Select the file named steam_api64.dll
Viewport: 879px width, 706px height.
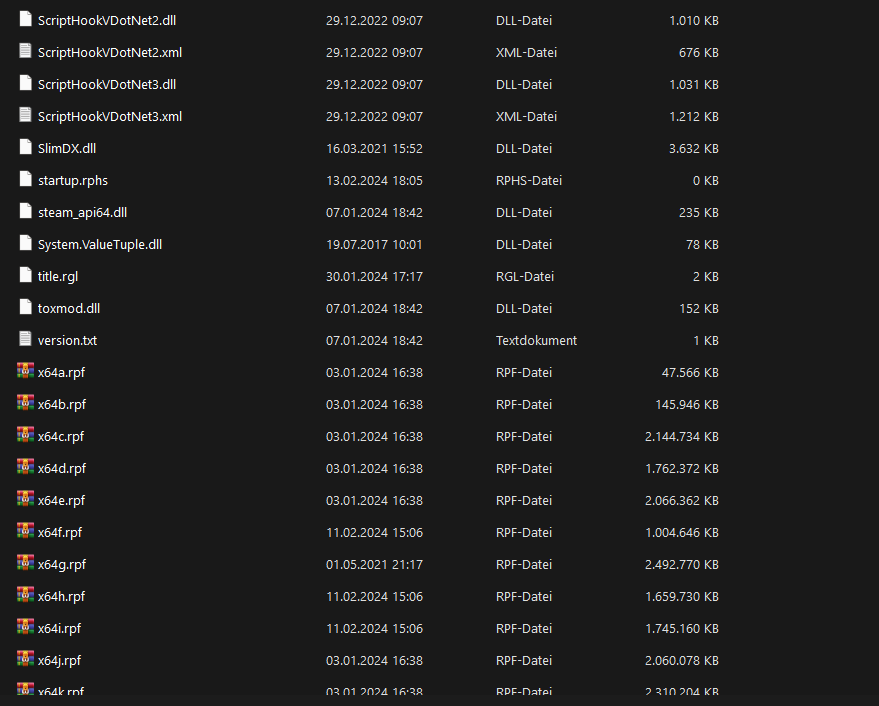click(x=82, y=212)
